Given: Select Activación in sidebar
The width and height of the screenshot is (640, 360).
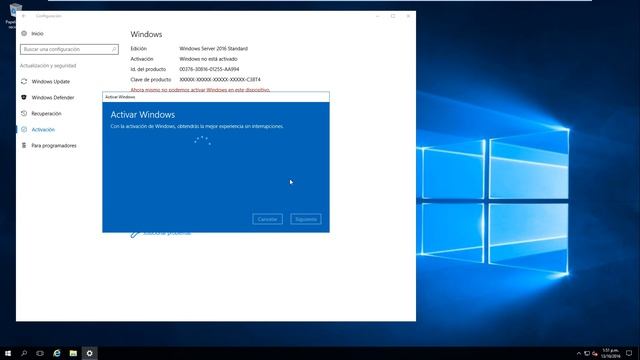Looking at the screenshot, I should click(43, 129).
